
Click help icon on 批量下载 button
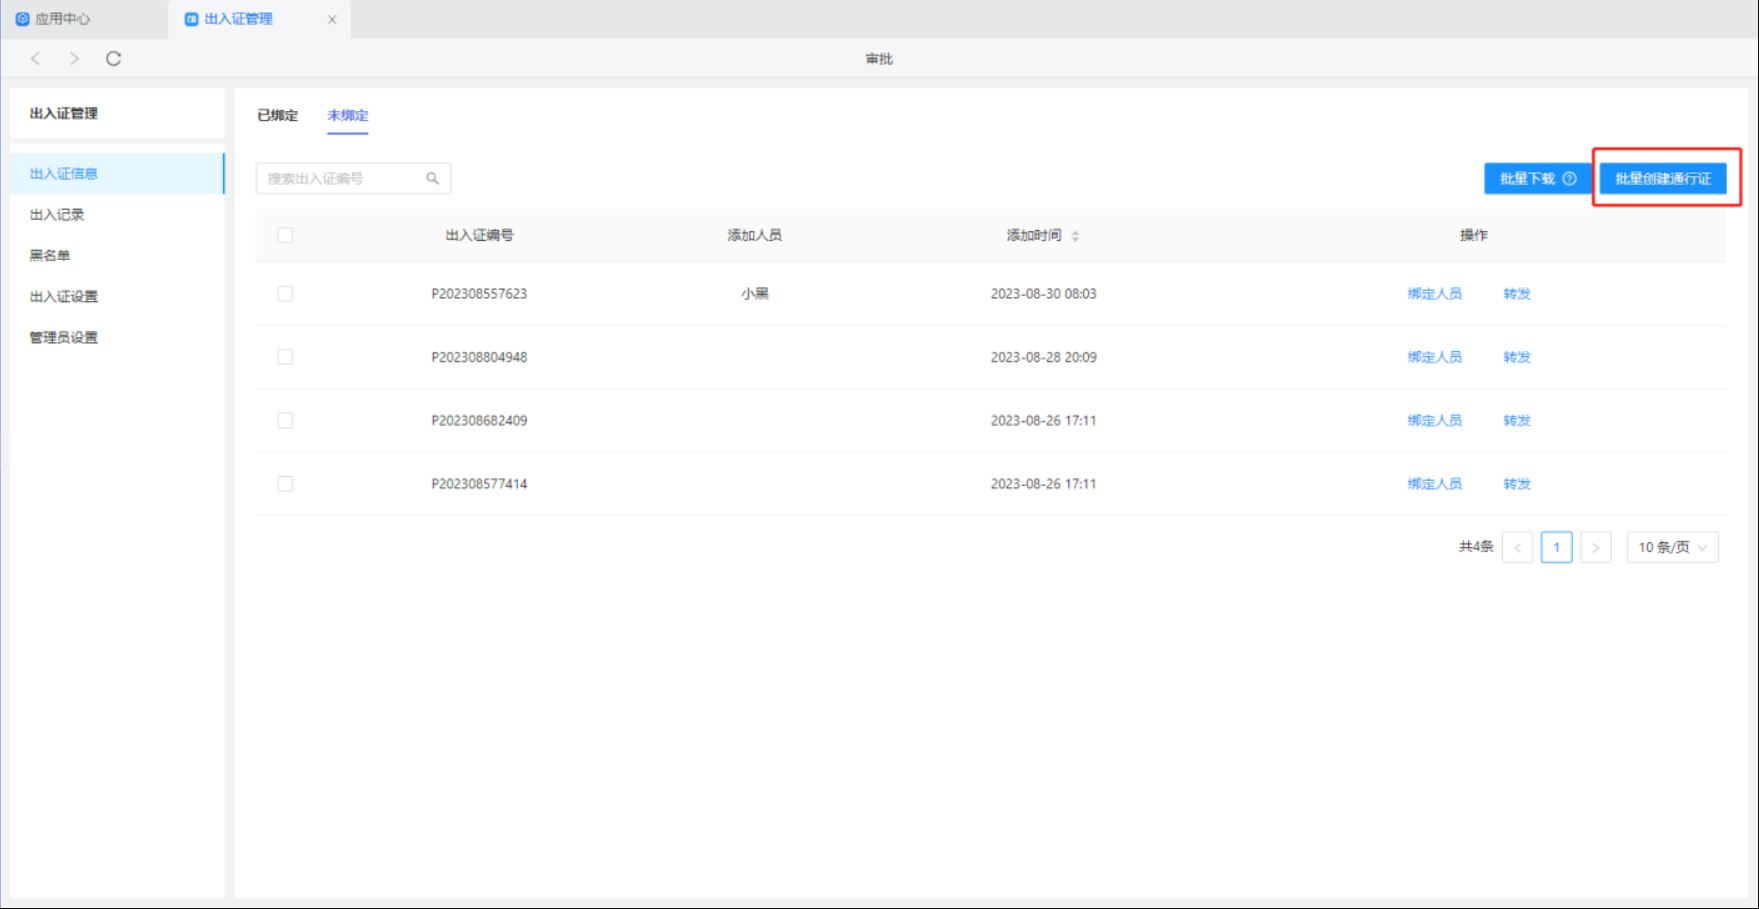click(x=1570, y=179)
